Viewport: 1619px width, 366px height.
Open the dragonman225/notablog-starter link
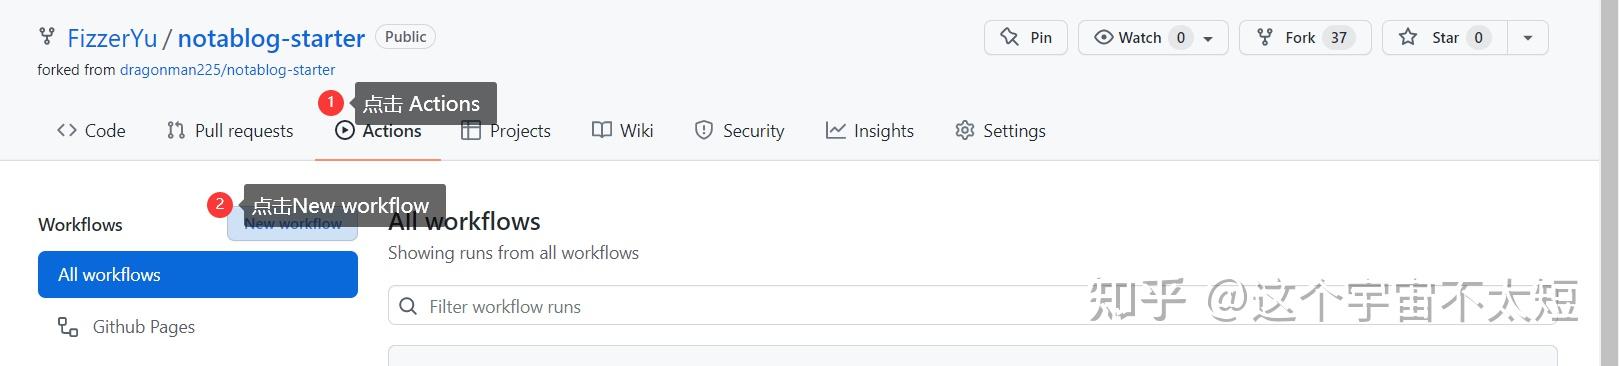coord(227,70)
